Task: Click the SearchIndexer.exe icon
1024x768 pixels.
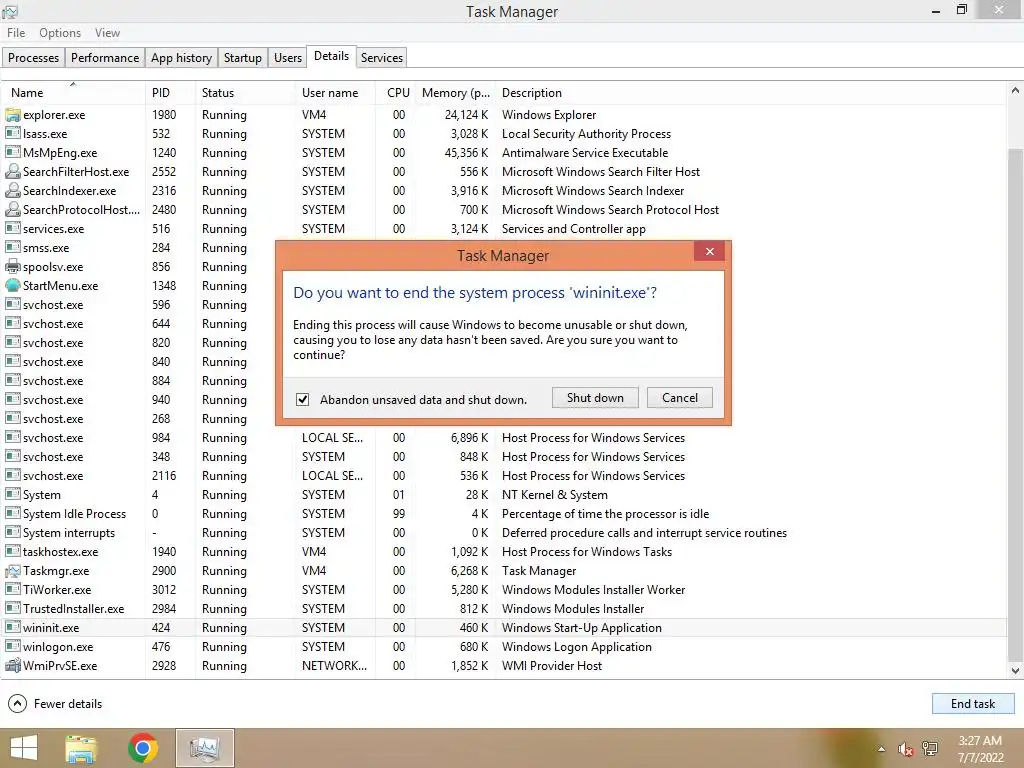Action: [12, 191]
